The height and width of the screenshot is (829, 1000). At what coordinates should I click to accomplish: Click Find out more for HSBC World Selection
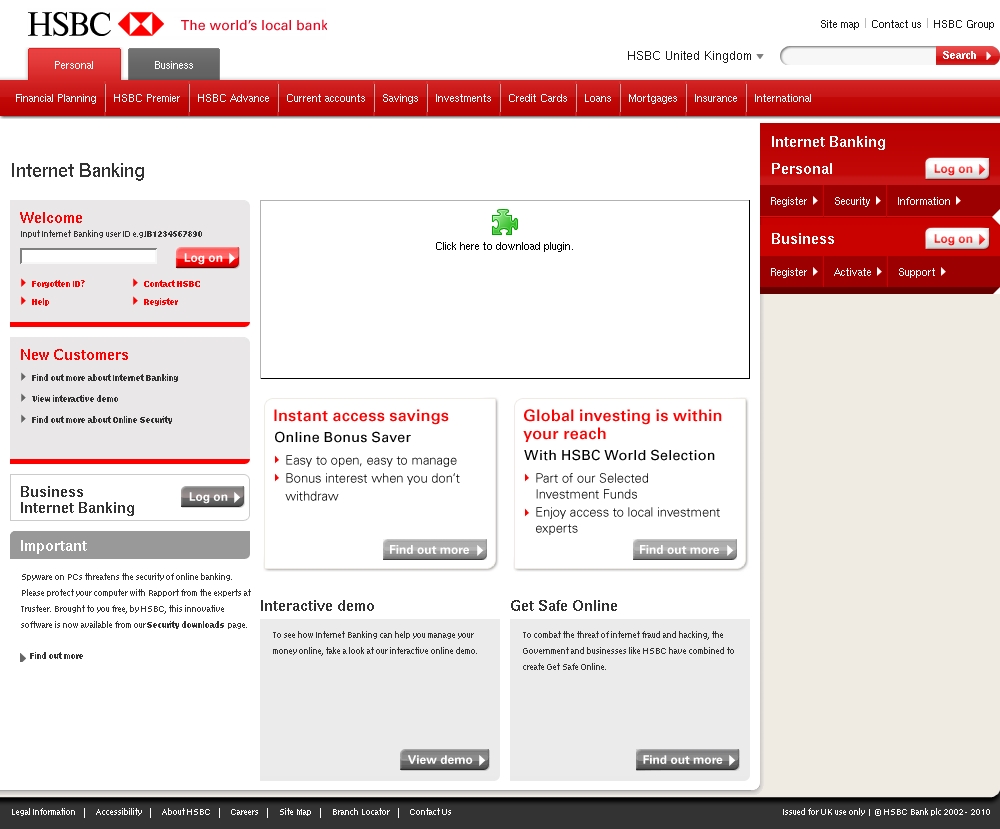click(684, 550)
